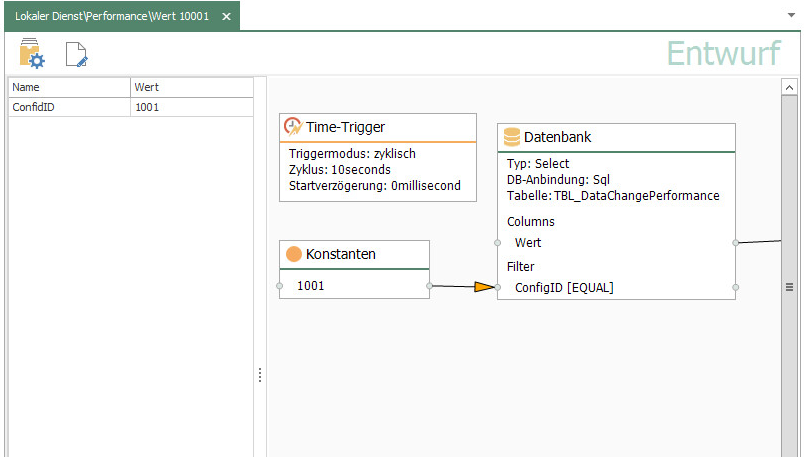Select the ConfidID table cell

pyautogui.click(x=69, y=107)
